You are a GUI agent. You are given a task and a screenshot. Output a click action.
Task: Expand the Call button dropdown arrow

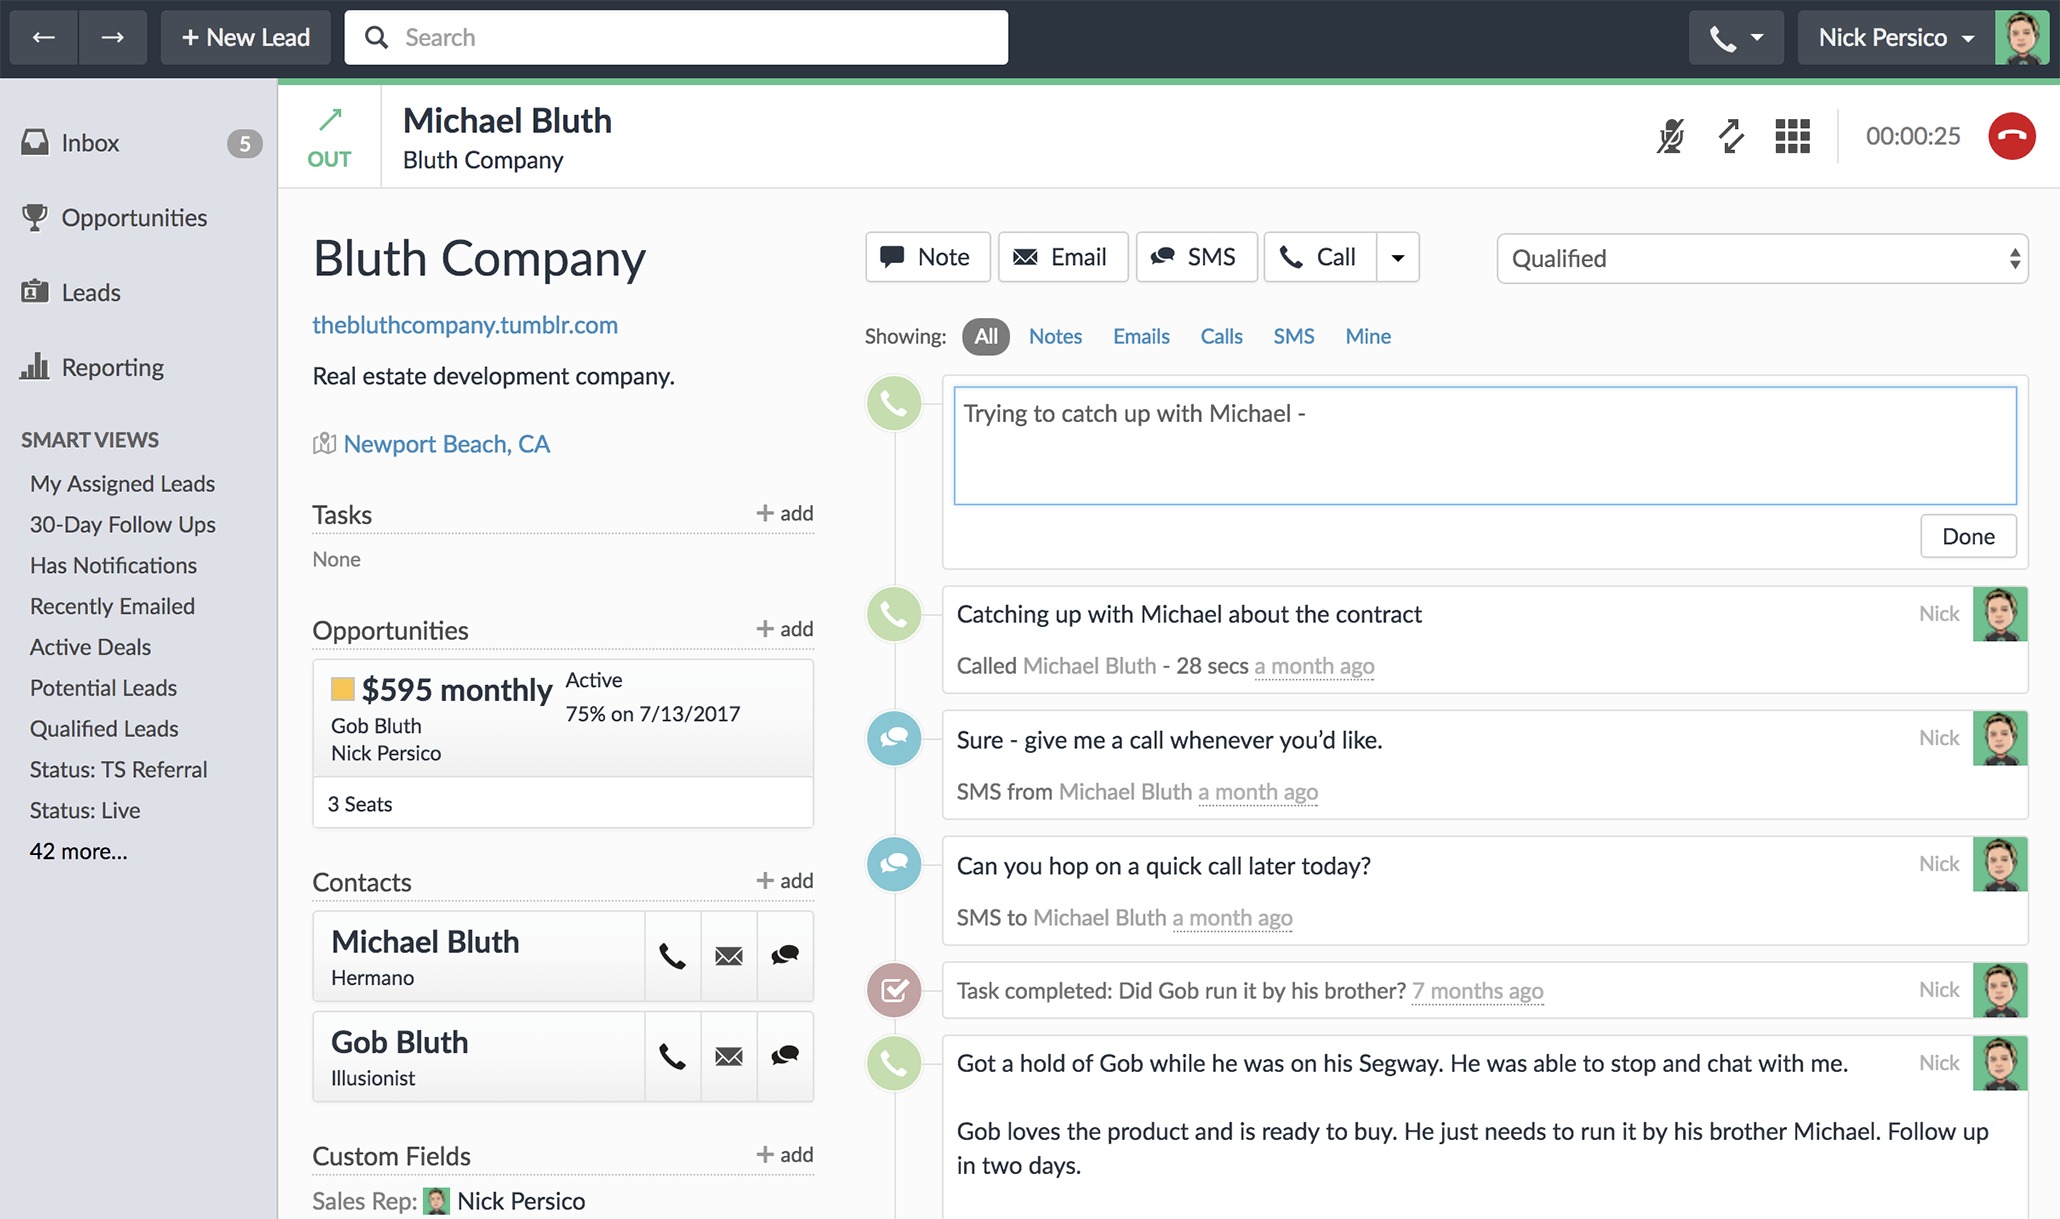click(1398, 258)
